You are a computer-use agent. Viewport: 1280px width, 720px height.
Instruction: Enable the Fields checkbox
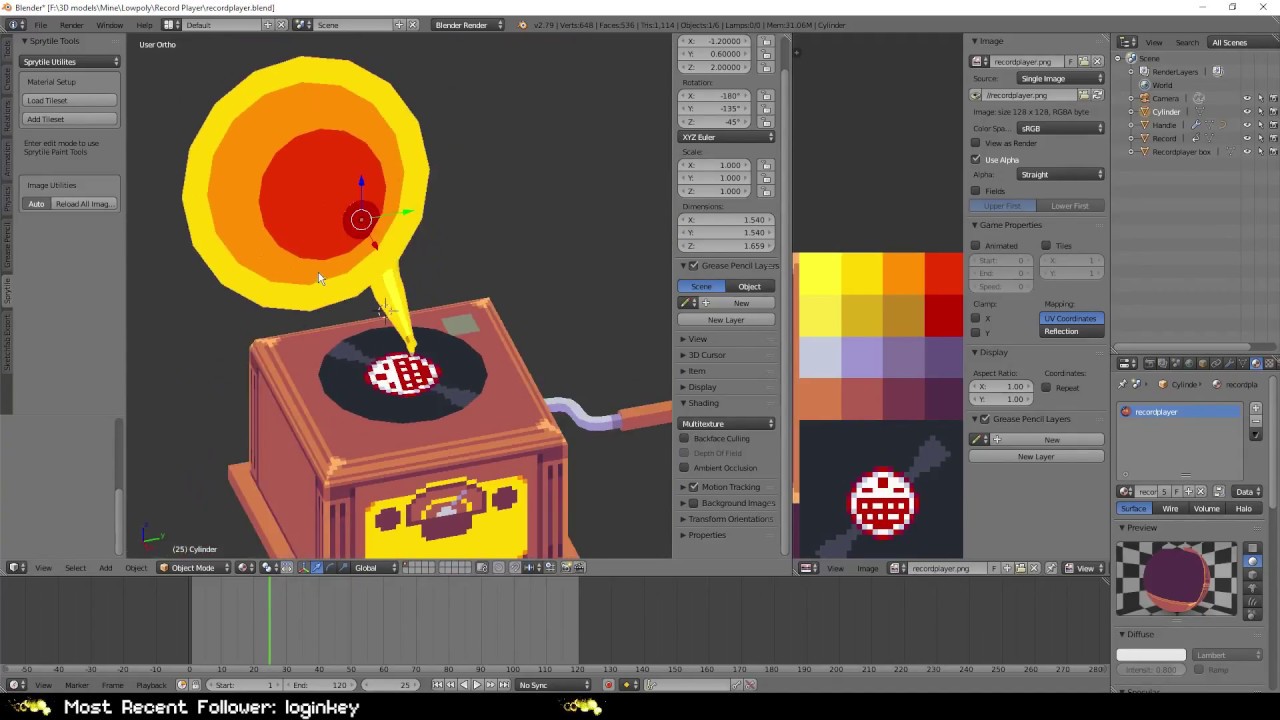click(x=976, y=190)
